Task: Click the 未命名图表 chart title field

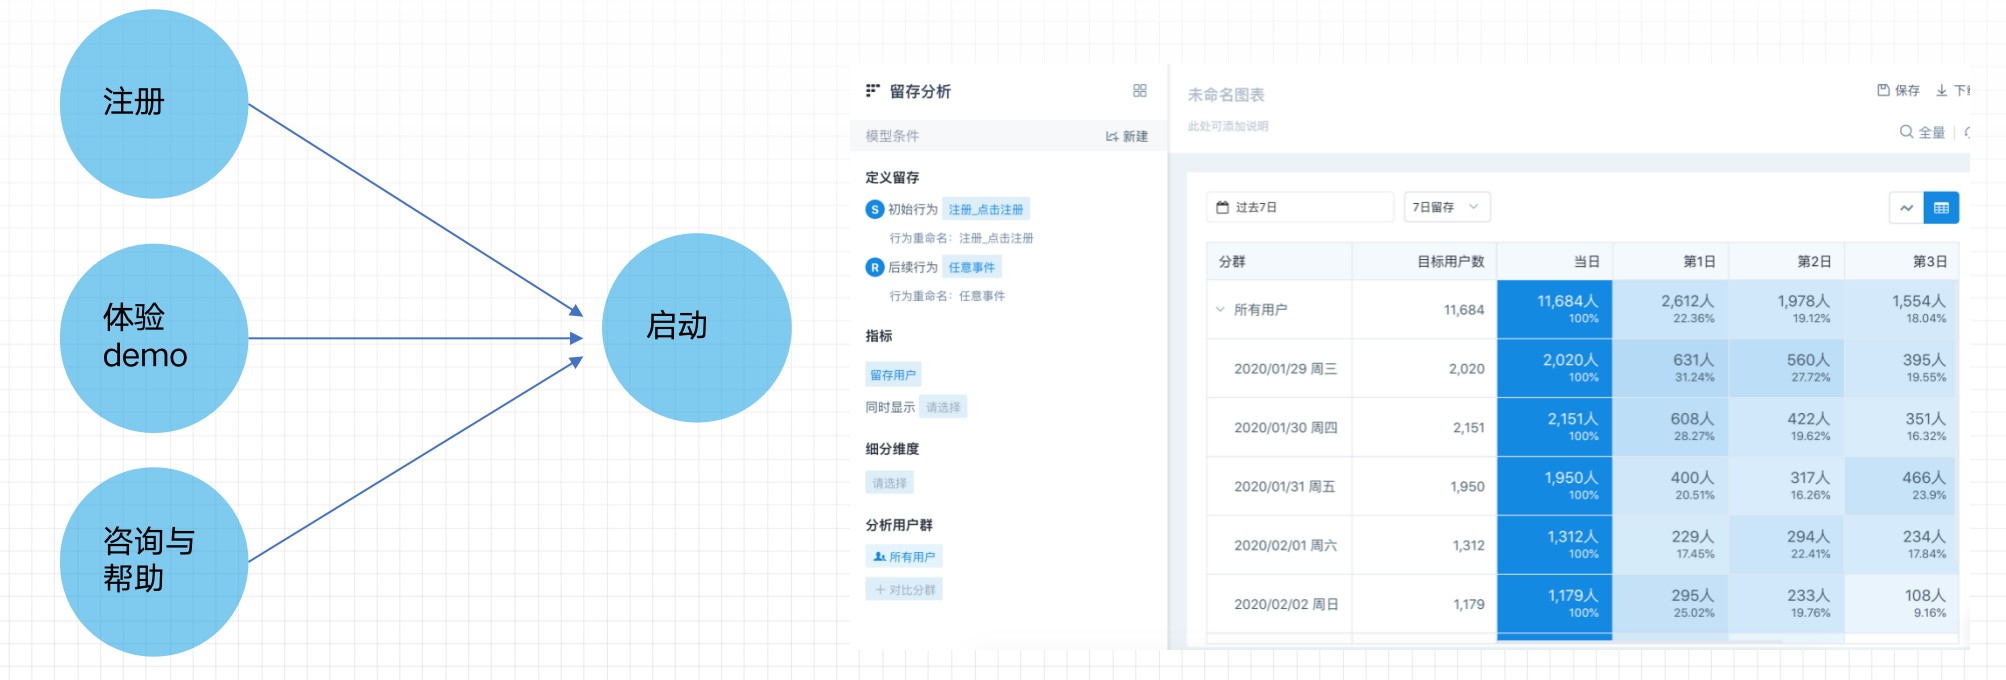Action: [1226, 95]
